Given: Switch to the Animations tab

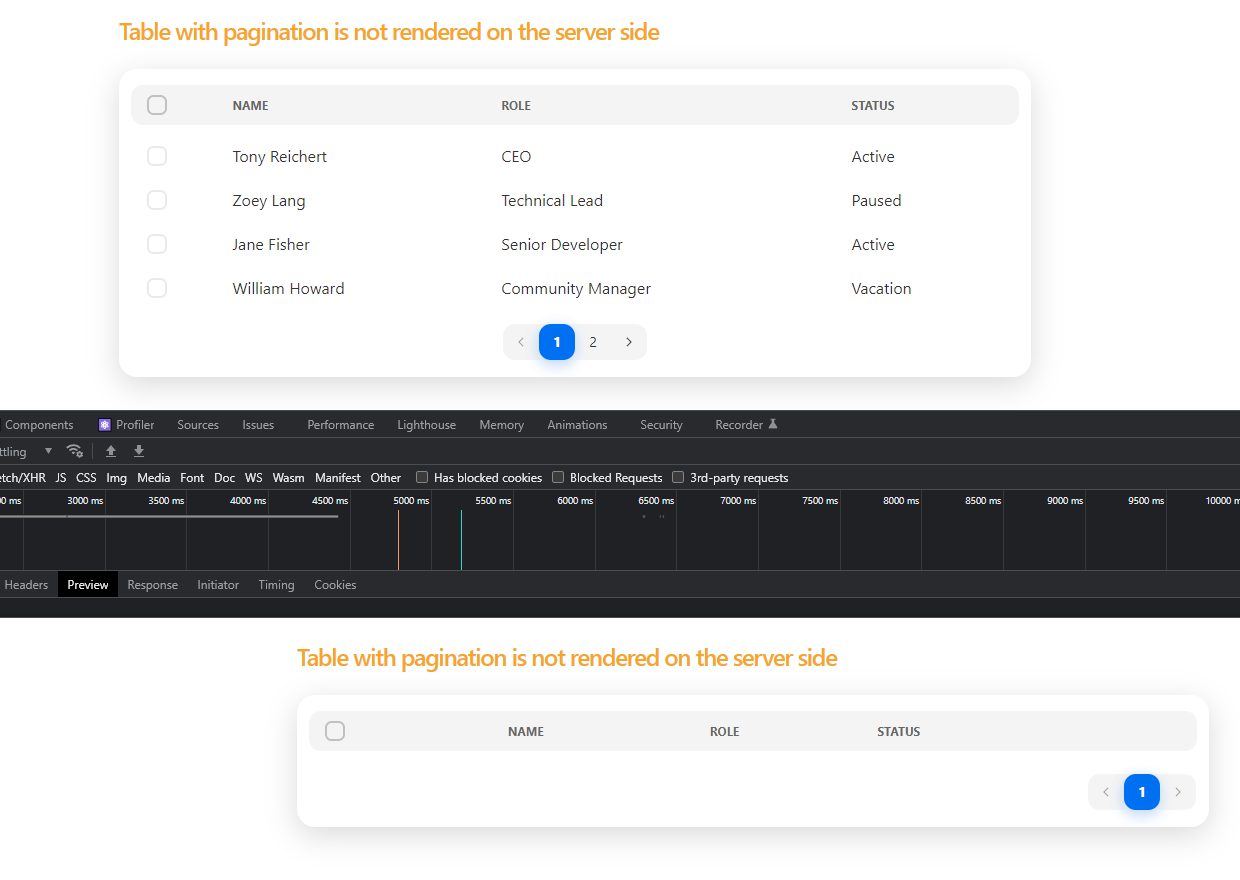Looking at the screenshot, I should pyautogui.click(x=577, y=425).
